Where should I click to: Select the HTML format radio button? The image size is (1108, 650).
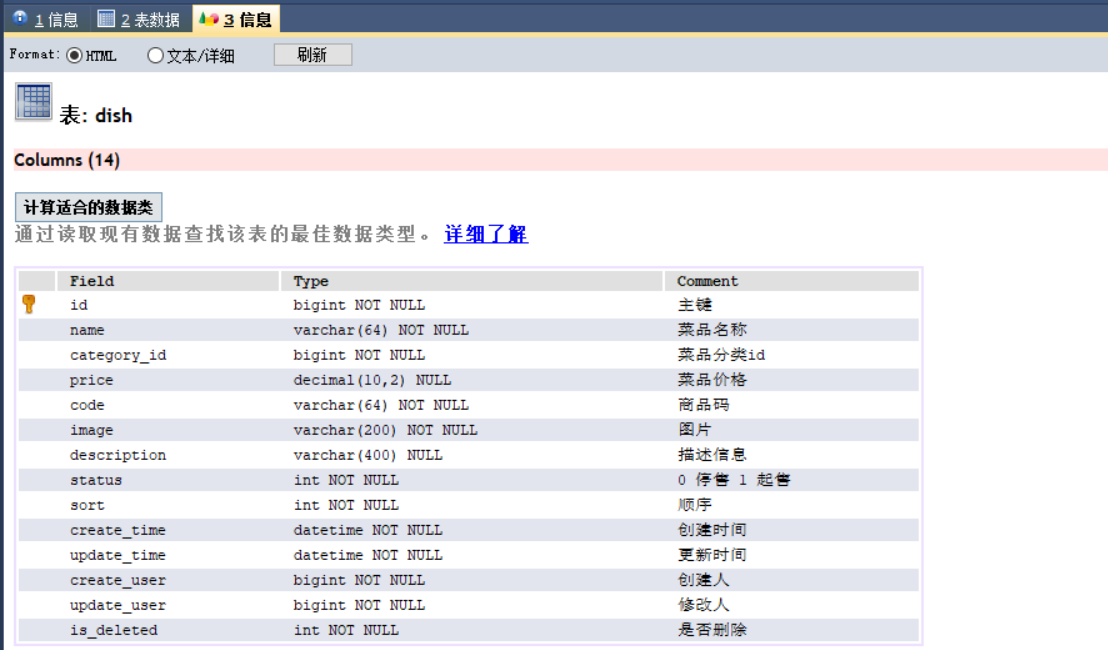[x=74, y=55]
